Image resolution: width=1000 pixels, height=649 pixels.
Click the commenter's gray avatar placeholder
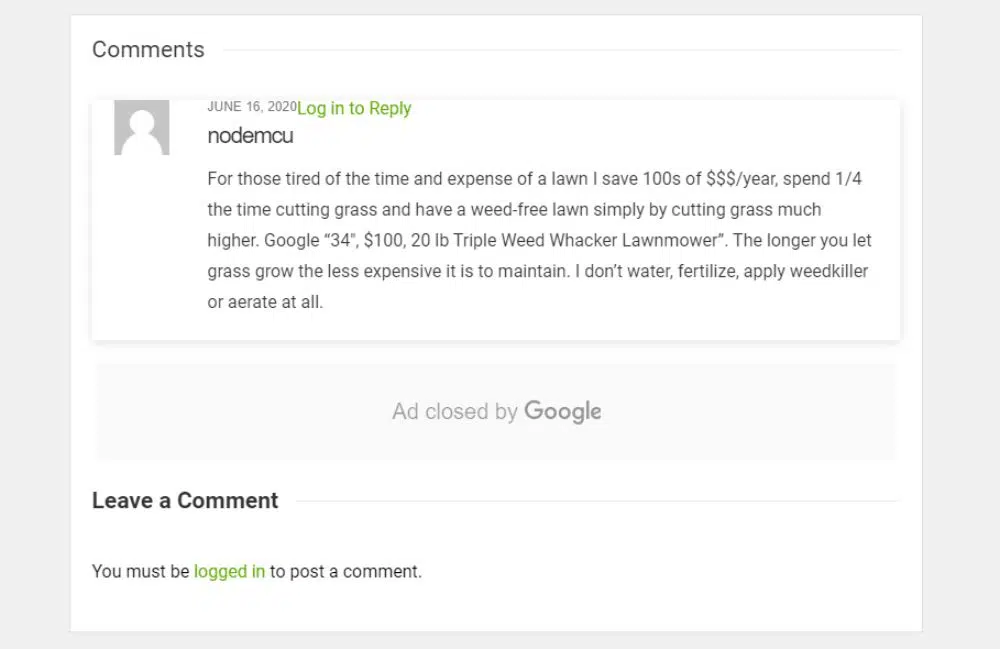141,128
